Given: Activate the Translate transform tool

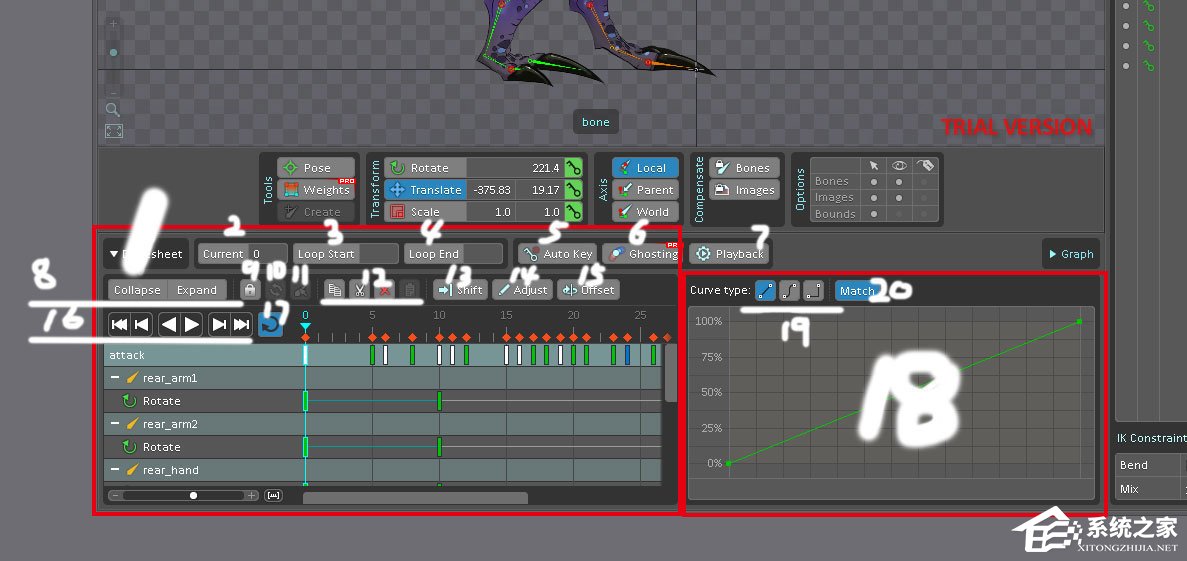Looking at the screenshot, I should (x=425, y=189).
